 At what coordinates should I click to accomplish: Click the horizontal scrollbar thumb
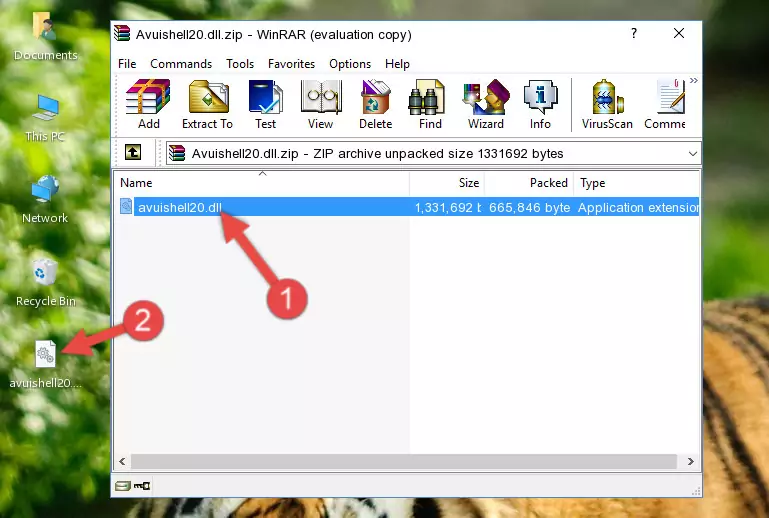coord(404,462)
